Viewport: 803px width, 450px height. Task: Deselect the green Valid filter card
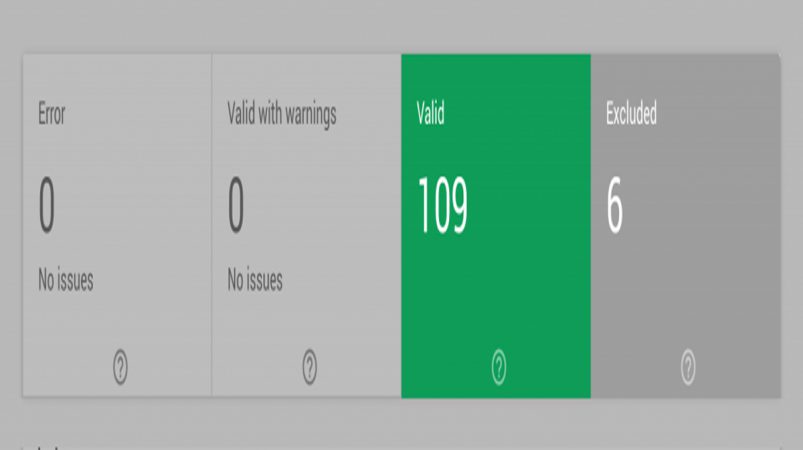click(496, 225)
